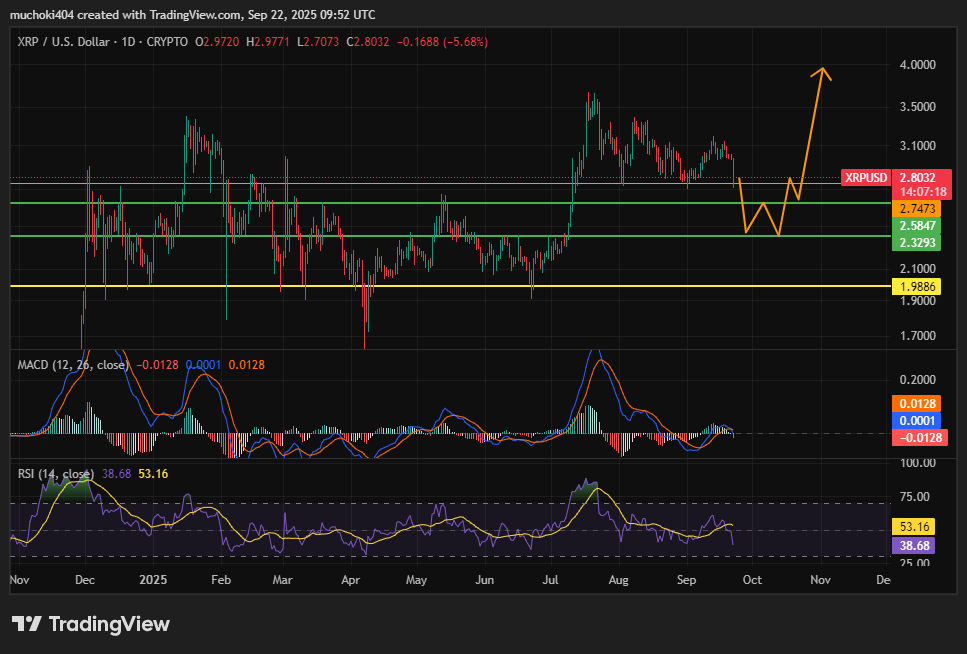Click the 3.5000 price axis label

(x=918, y=107)
